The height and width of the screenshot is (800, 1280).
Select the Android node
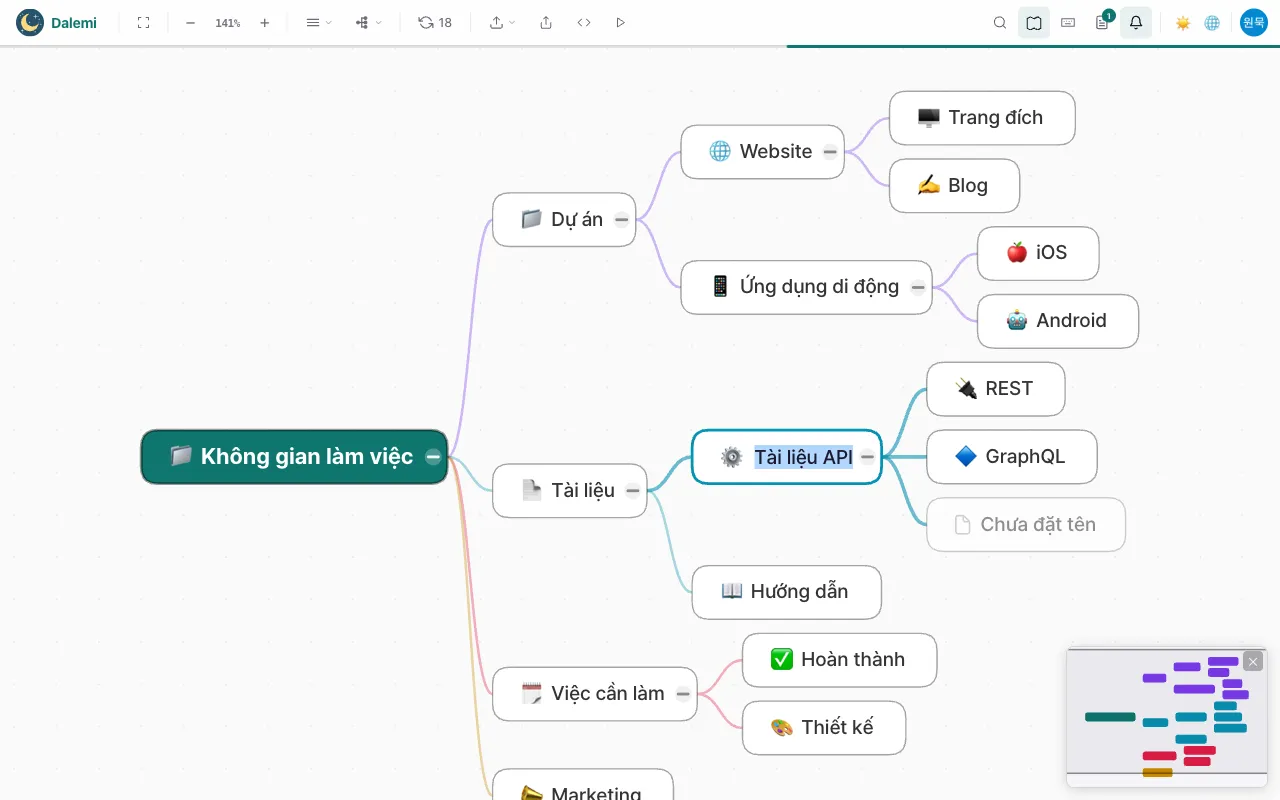point(1058,321)
